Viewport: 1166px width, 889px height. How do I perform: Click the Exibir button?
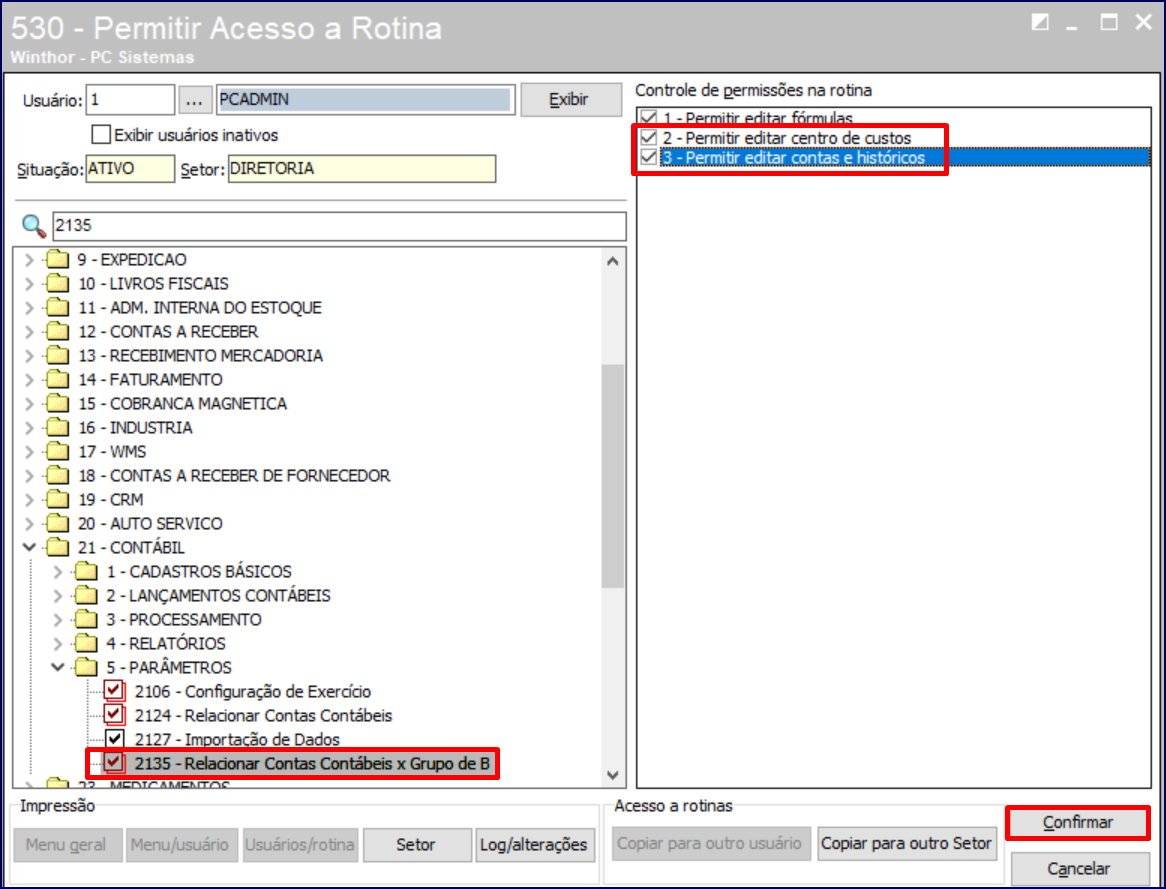(570, 100)
